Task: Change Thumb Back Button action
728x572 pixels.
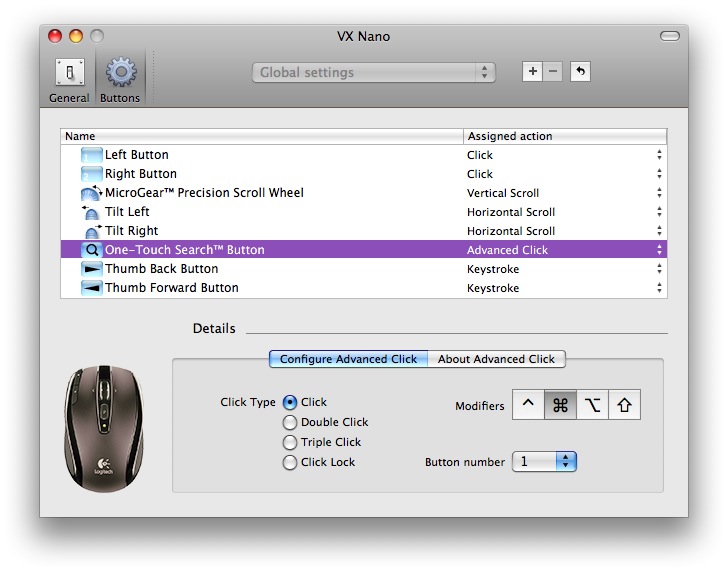Action: (659, 269)
